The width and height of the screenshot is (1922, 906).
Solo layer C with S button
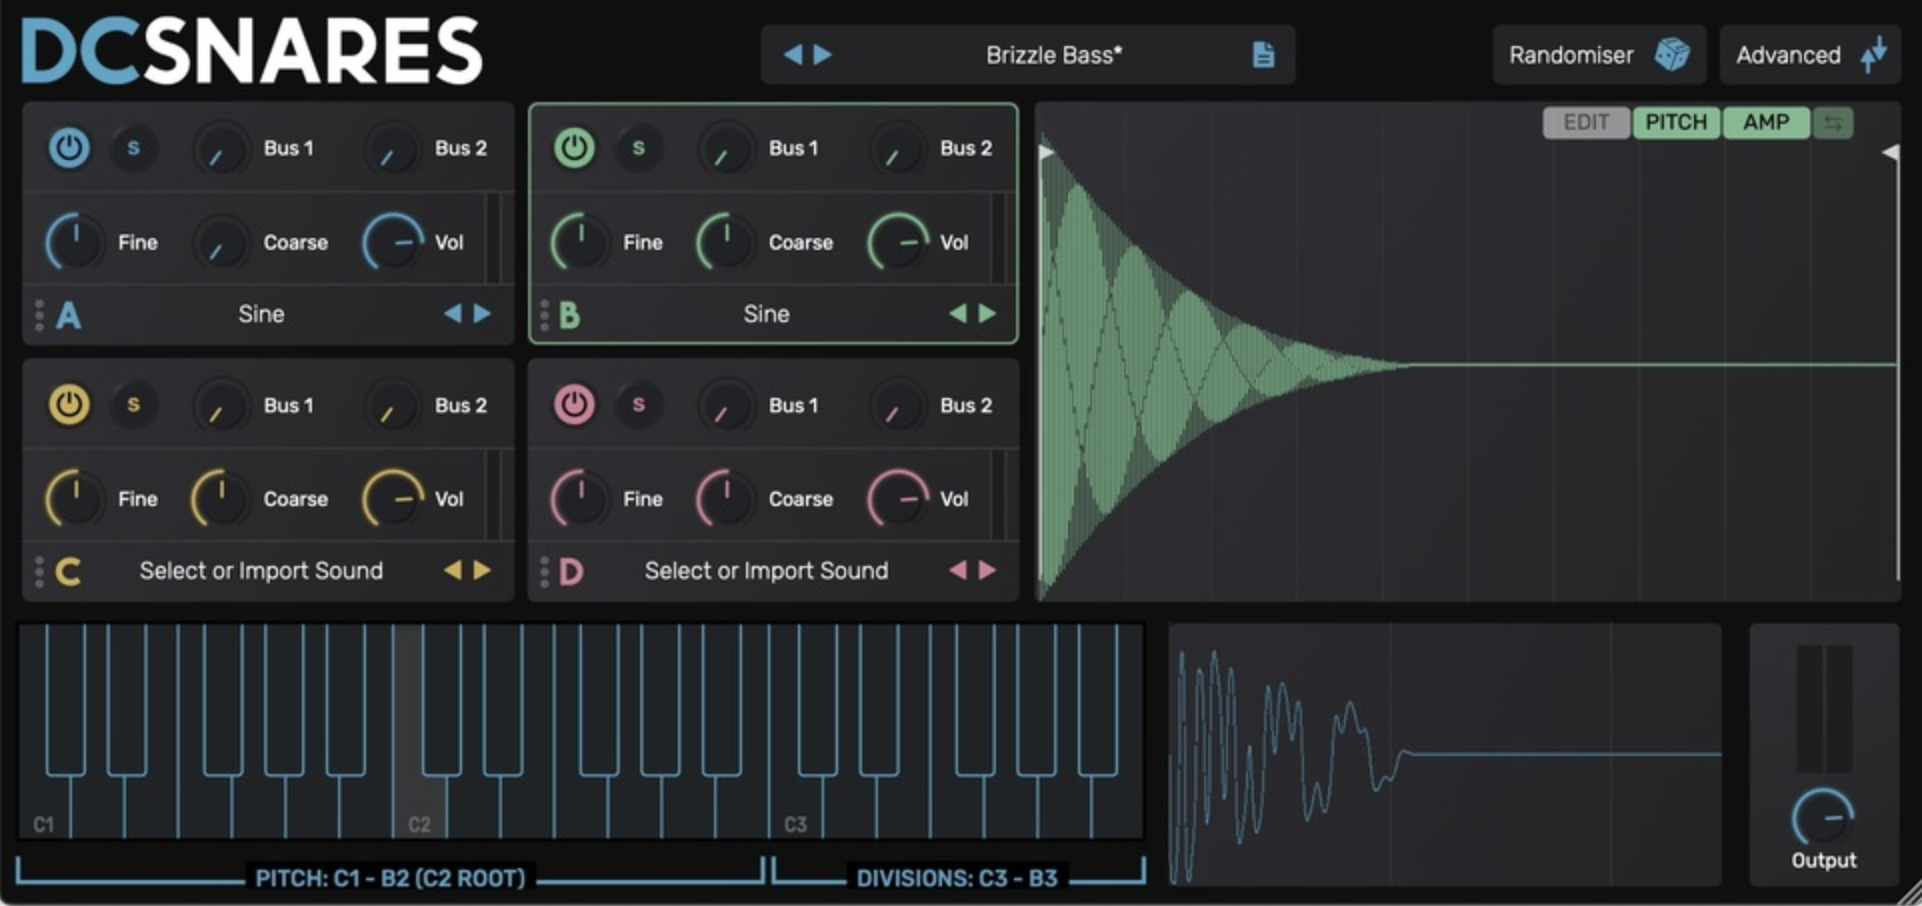coord(133,405)
